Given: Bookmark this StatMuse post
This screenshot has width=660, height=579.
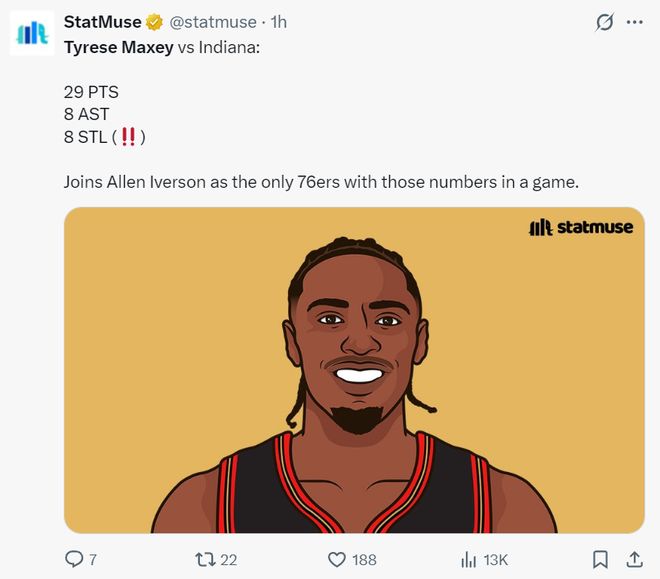Looking at the screenshot, I should (x=600, y=559).
